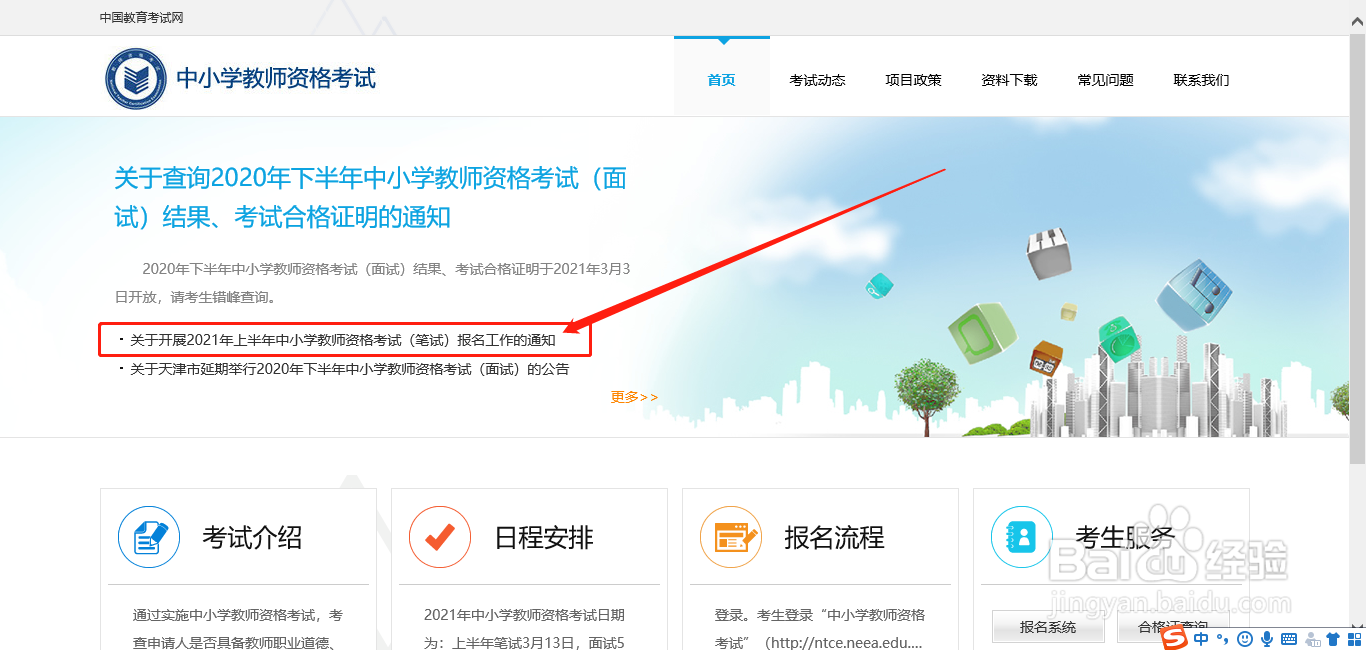Expand more announcements via 更多>>
The height and width of the screenshot is (650, 1366).
pos(633,396)
